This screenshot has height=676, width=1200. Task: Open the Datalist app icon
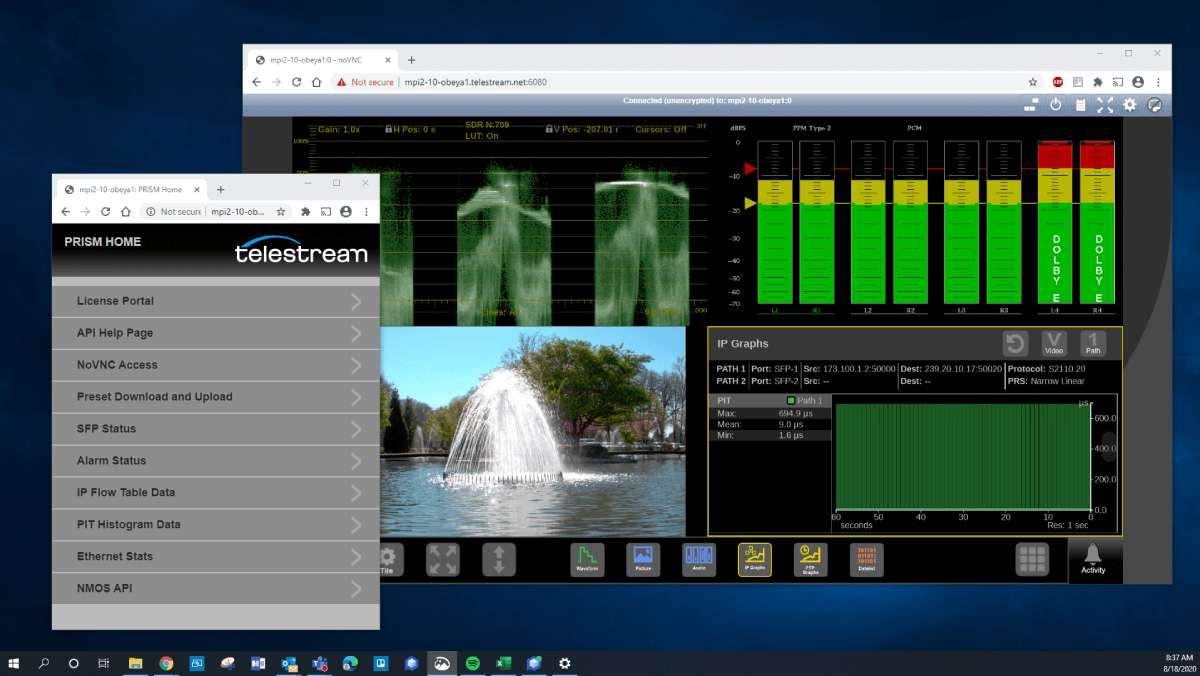866,559
